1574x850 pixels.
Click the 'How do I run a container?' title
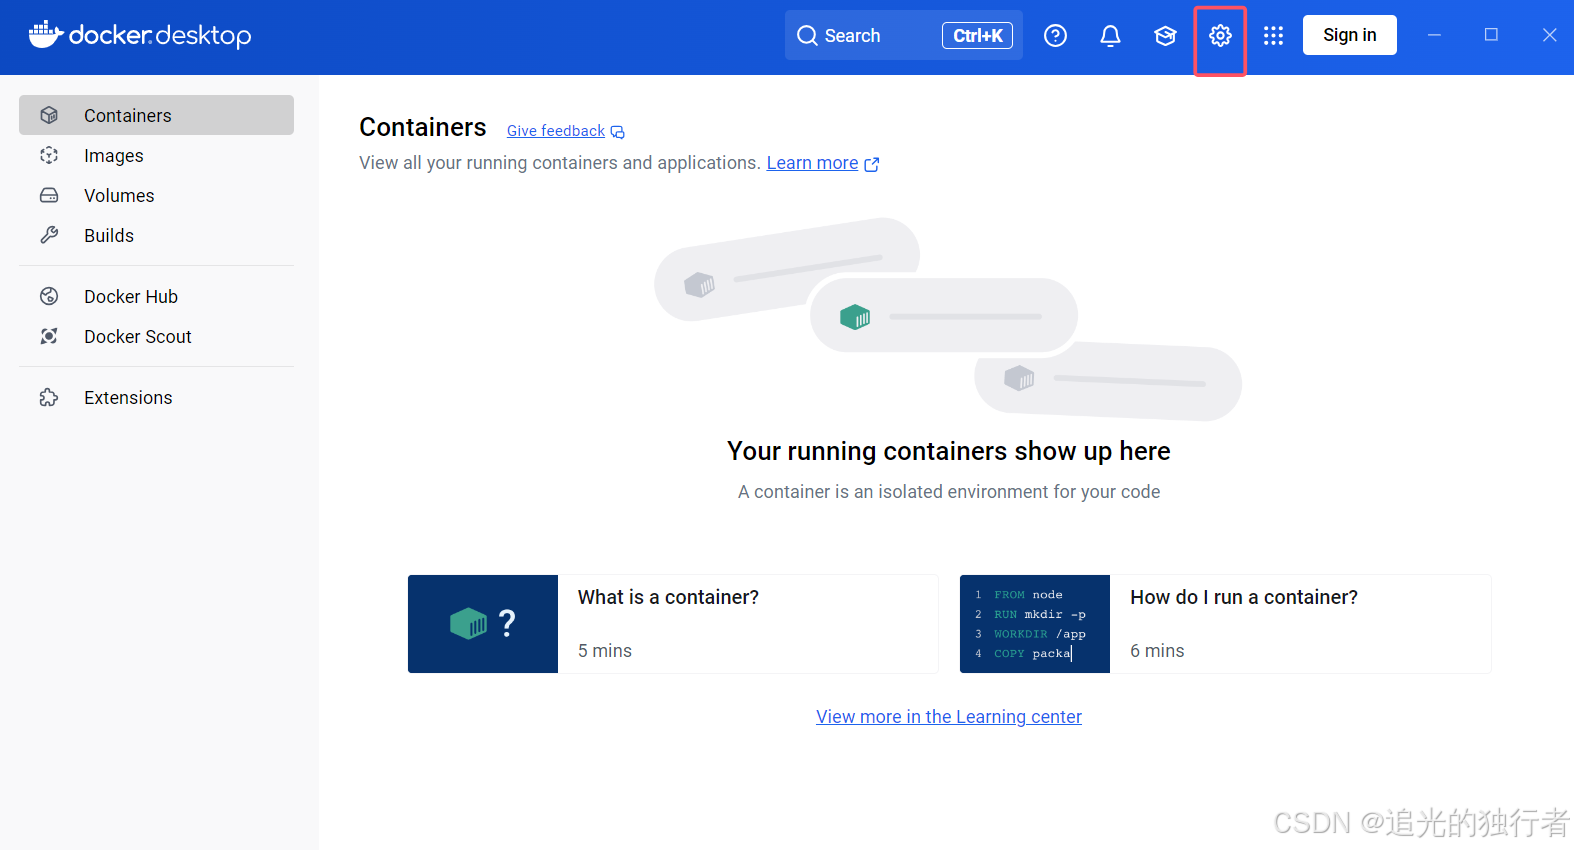pyautogui.click(x=1244, y=597)
